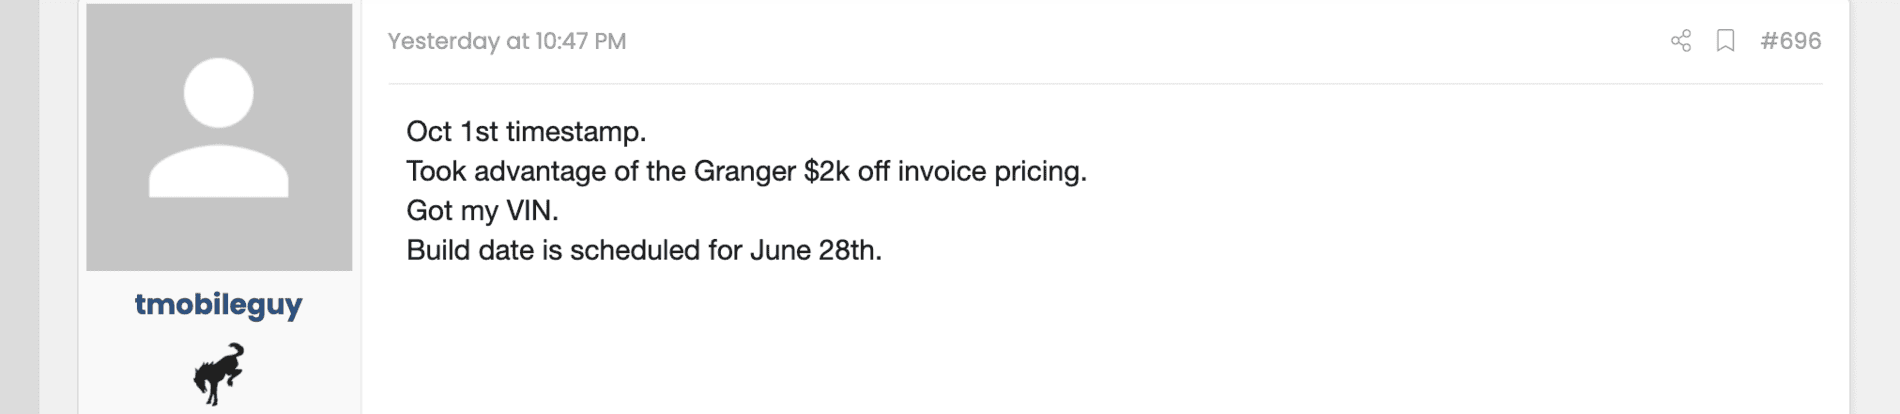Click the bucking bronco badge icon
This screenshot has height=414, width=1900.
pyautogui.click(x=219, y=374)
